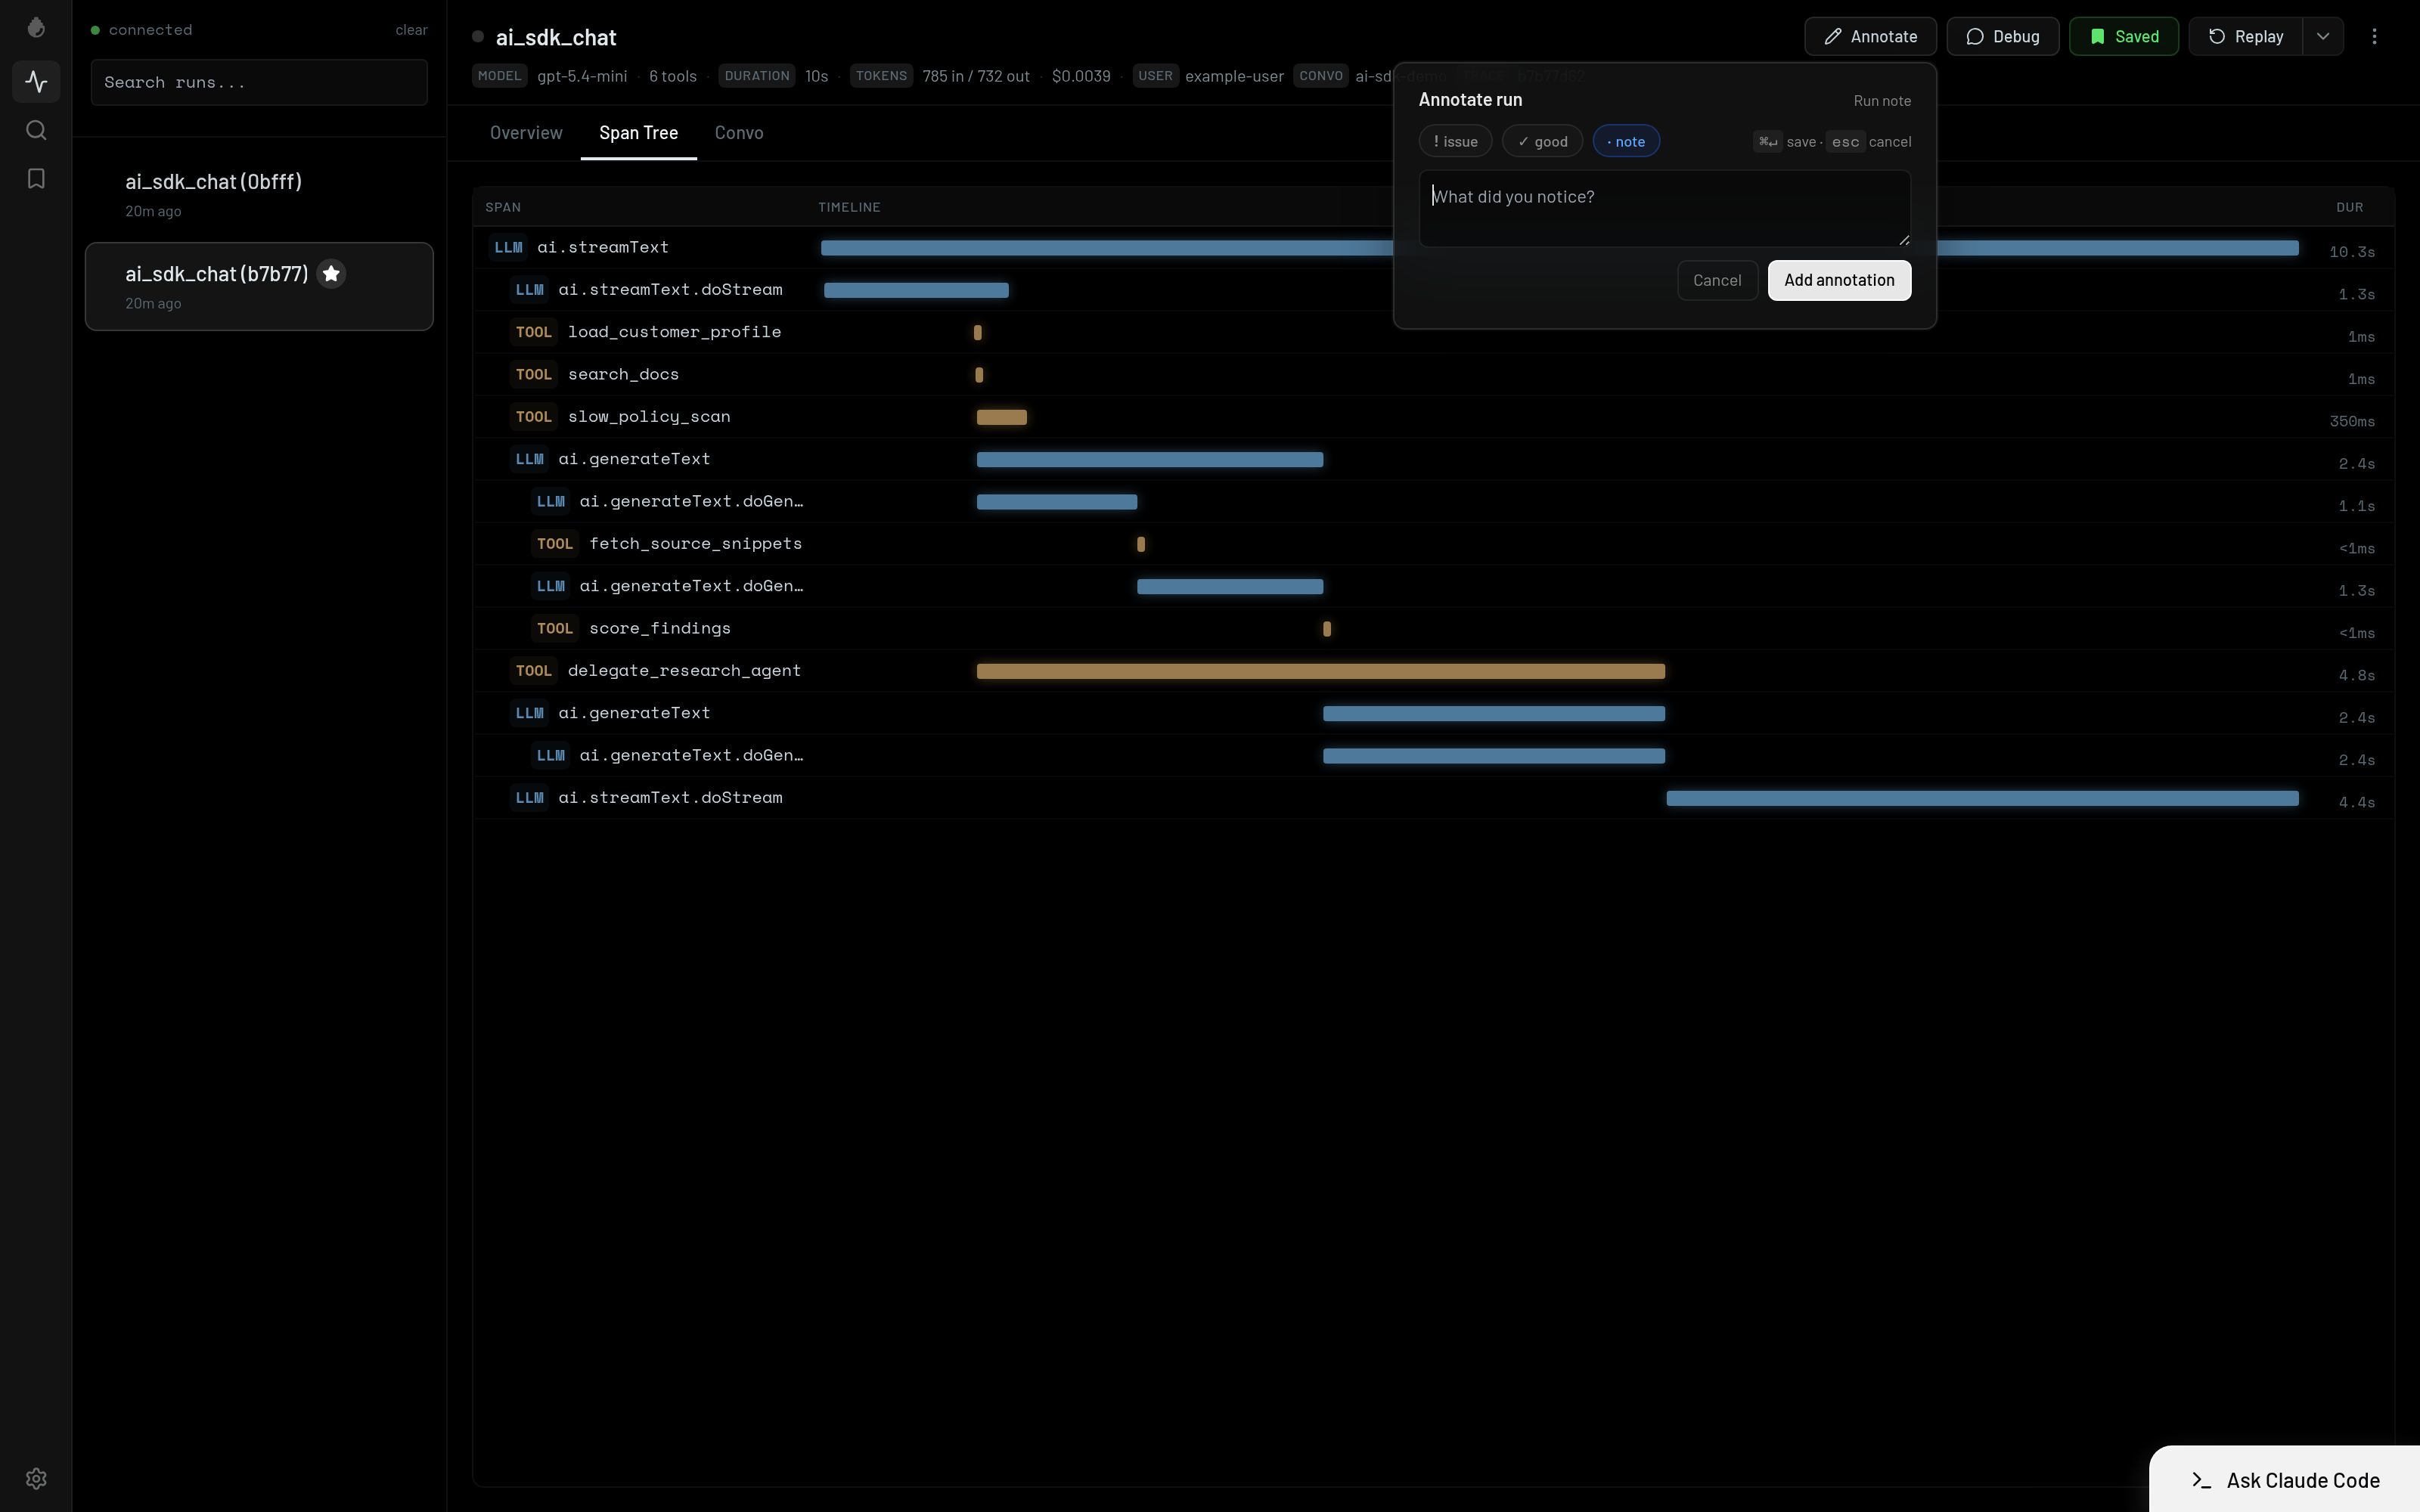Click the ai_sdk_chat run title
Image resolution: width=2420 pixels, height=1512 pixels.
[556, 37]
